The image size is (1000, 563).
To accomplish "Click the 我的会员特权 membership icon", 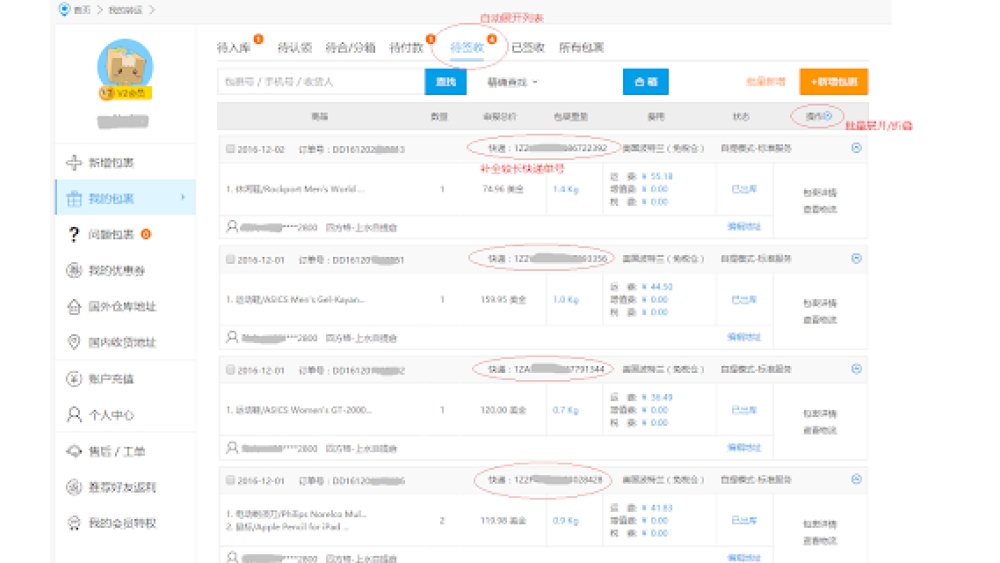I will coord(74,523).
